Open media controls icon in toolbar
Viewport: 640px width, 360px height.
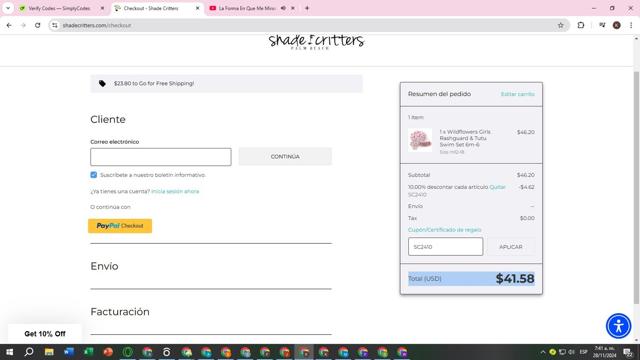click(x=602, y=25)
